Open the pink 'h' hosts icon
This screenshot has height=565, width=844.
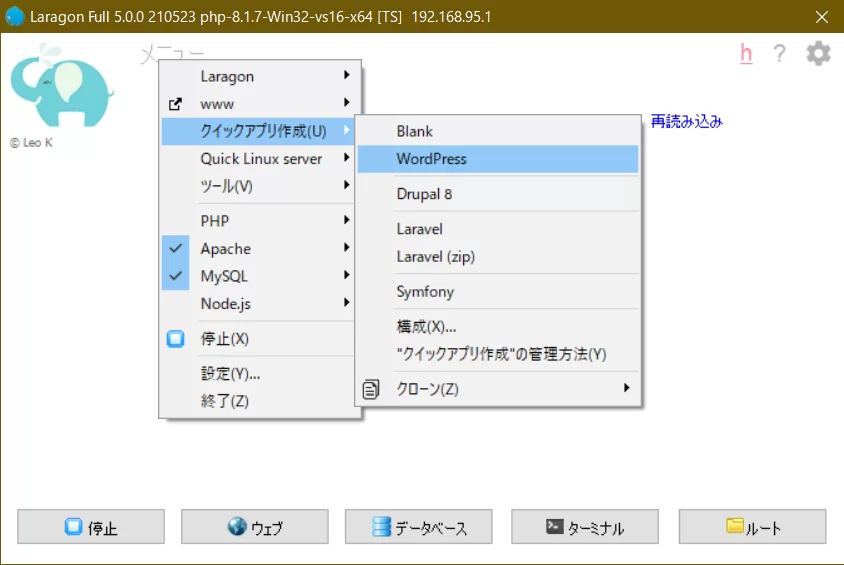click(746, 53)
